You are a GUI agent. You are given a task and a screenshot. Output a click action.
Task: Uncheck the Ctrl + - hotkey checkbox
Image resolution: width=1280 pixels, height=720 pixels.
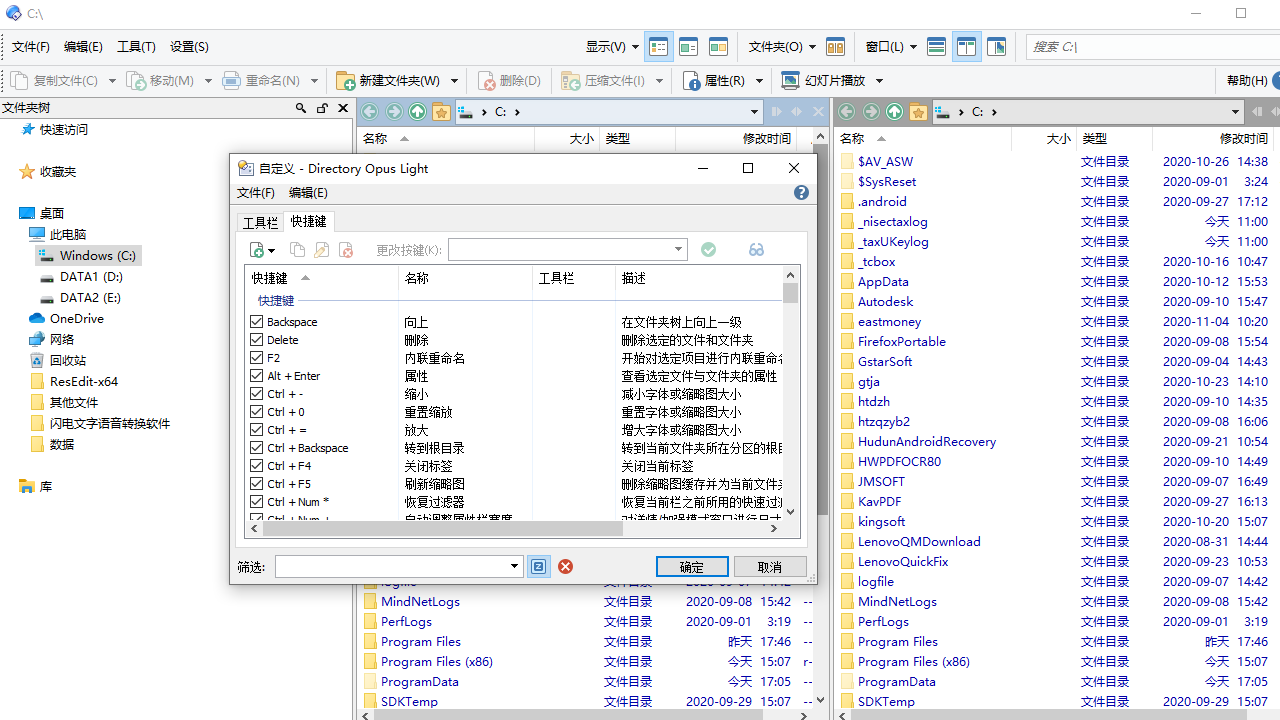click(x=257, y=394)
